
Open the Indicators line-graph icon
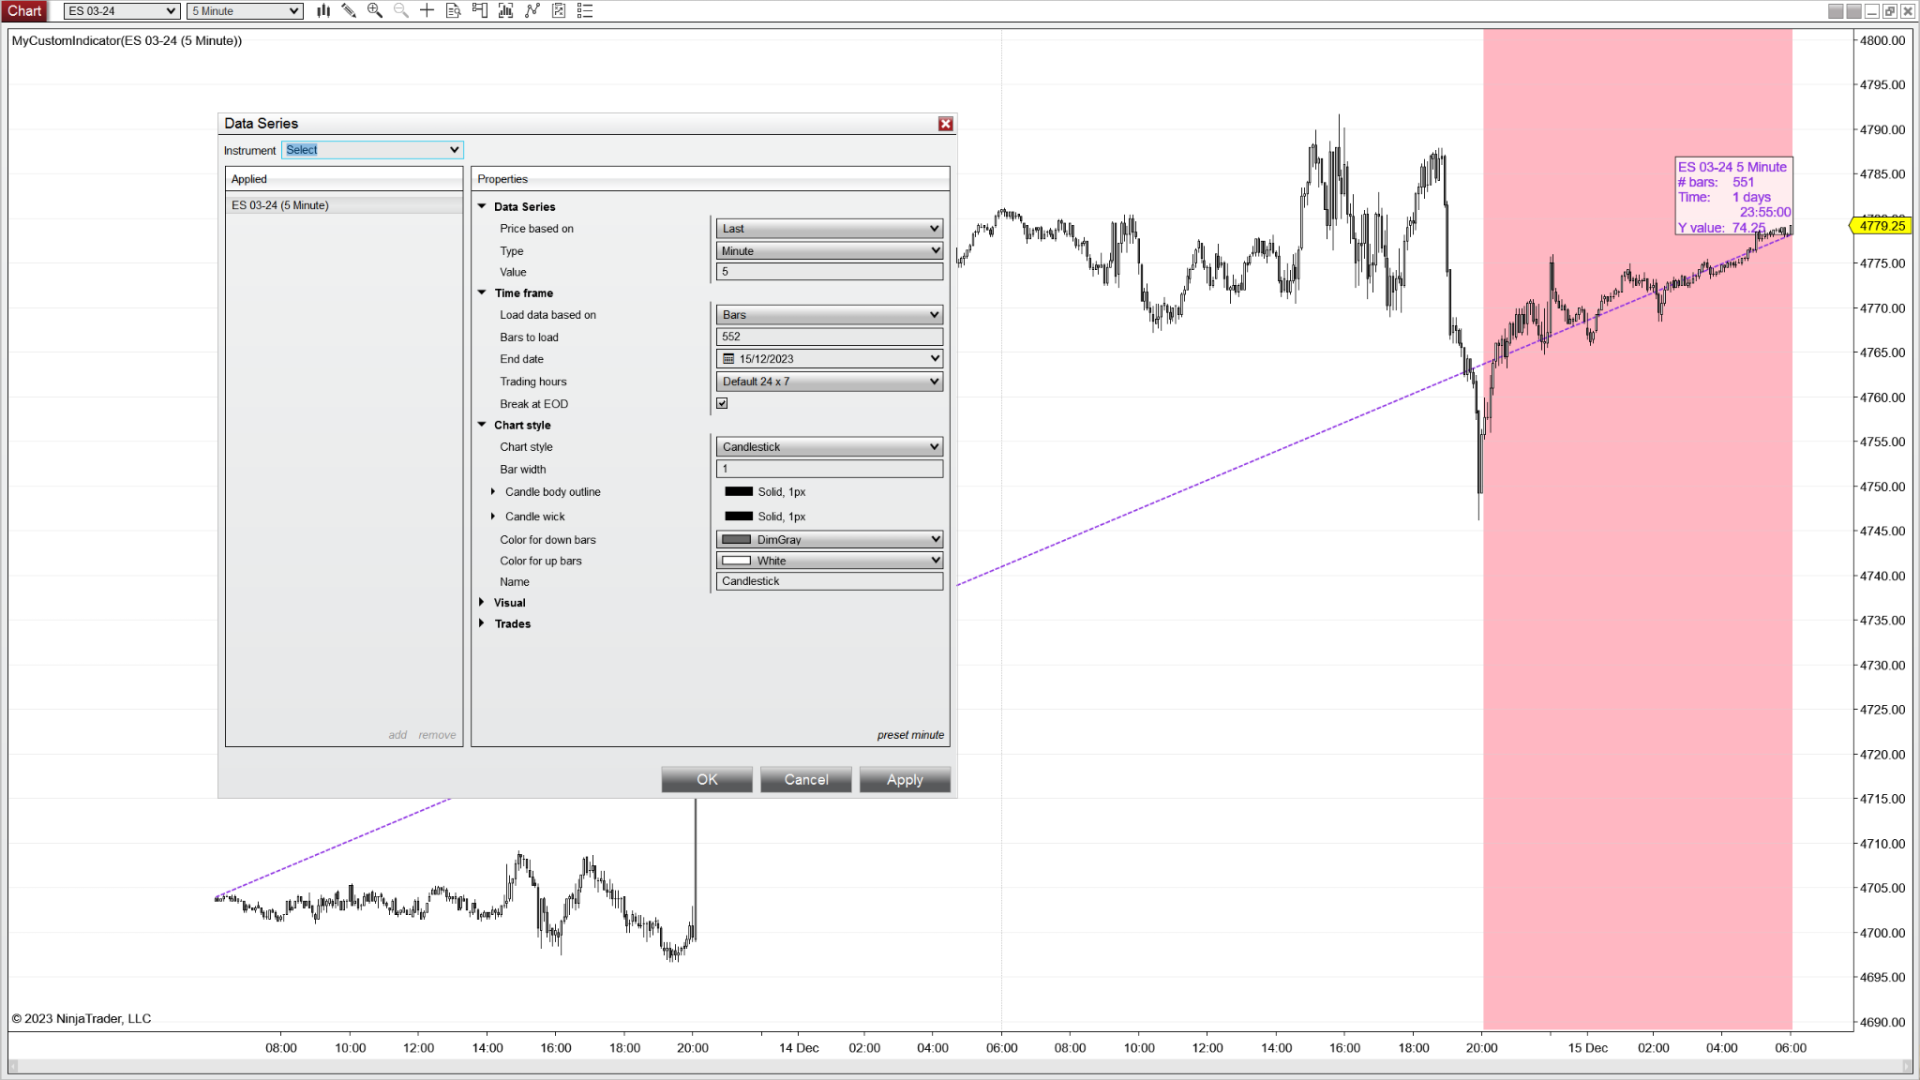point(532,11)
